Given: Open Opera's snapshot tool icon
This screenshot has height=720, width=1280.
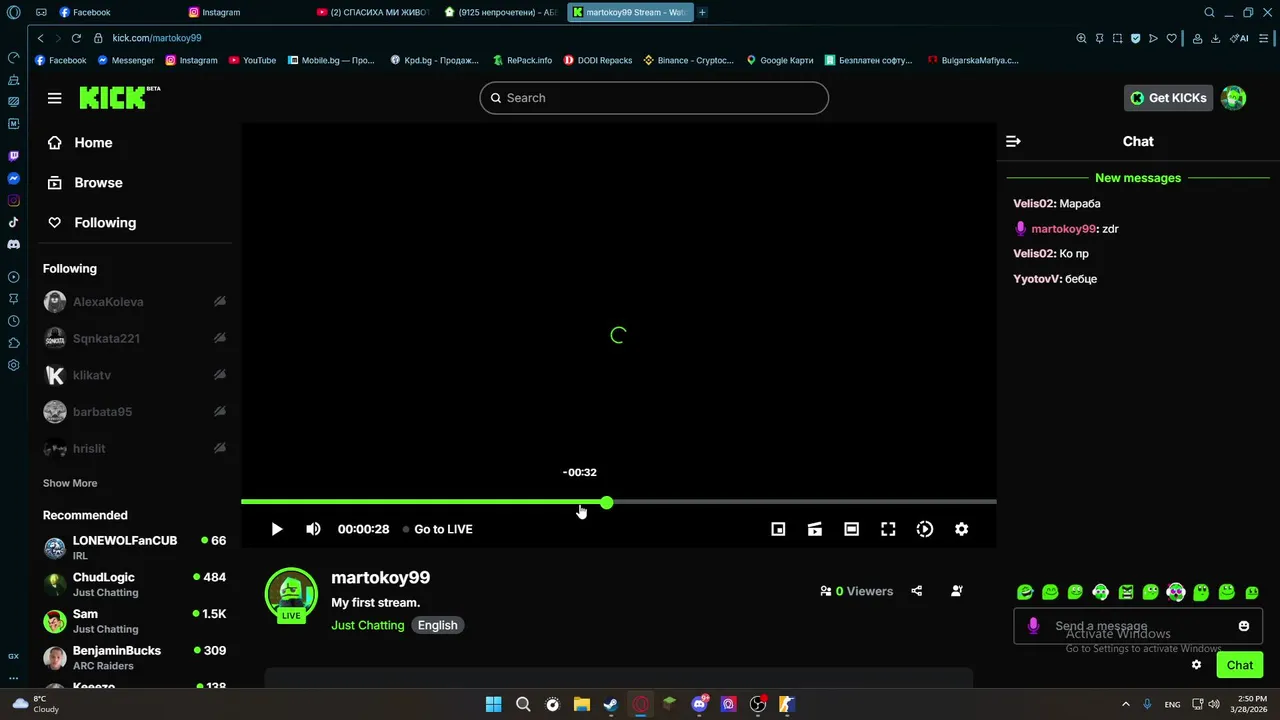Looking at the screenshot, I should pos(1117,38).
